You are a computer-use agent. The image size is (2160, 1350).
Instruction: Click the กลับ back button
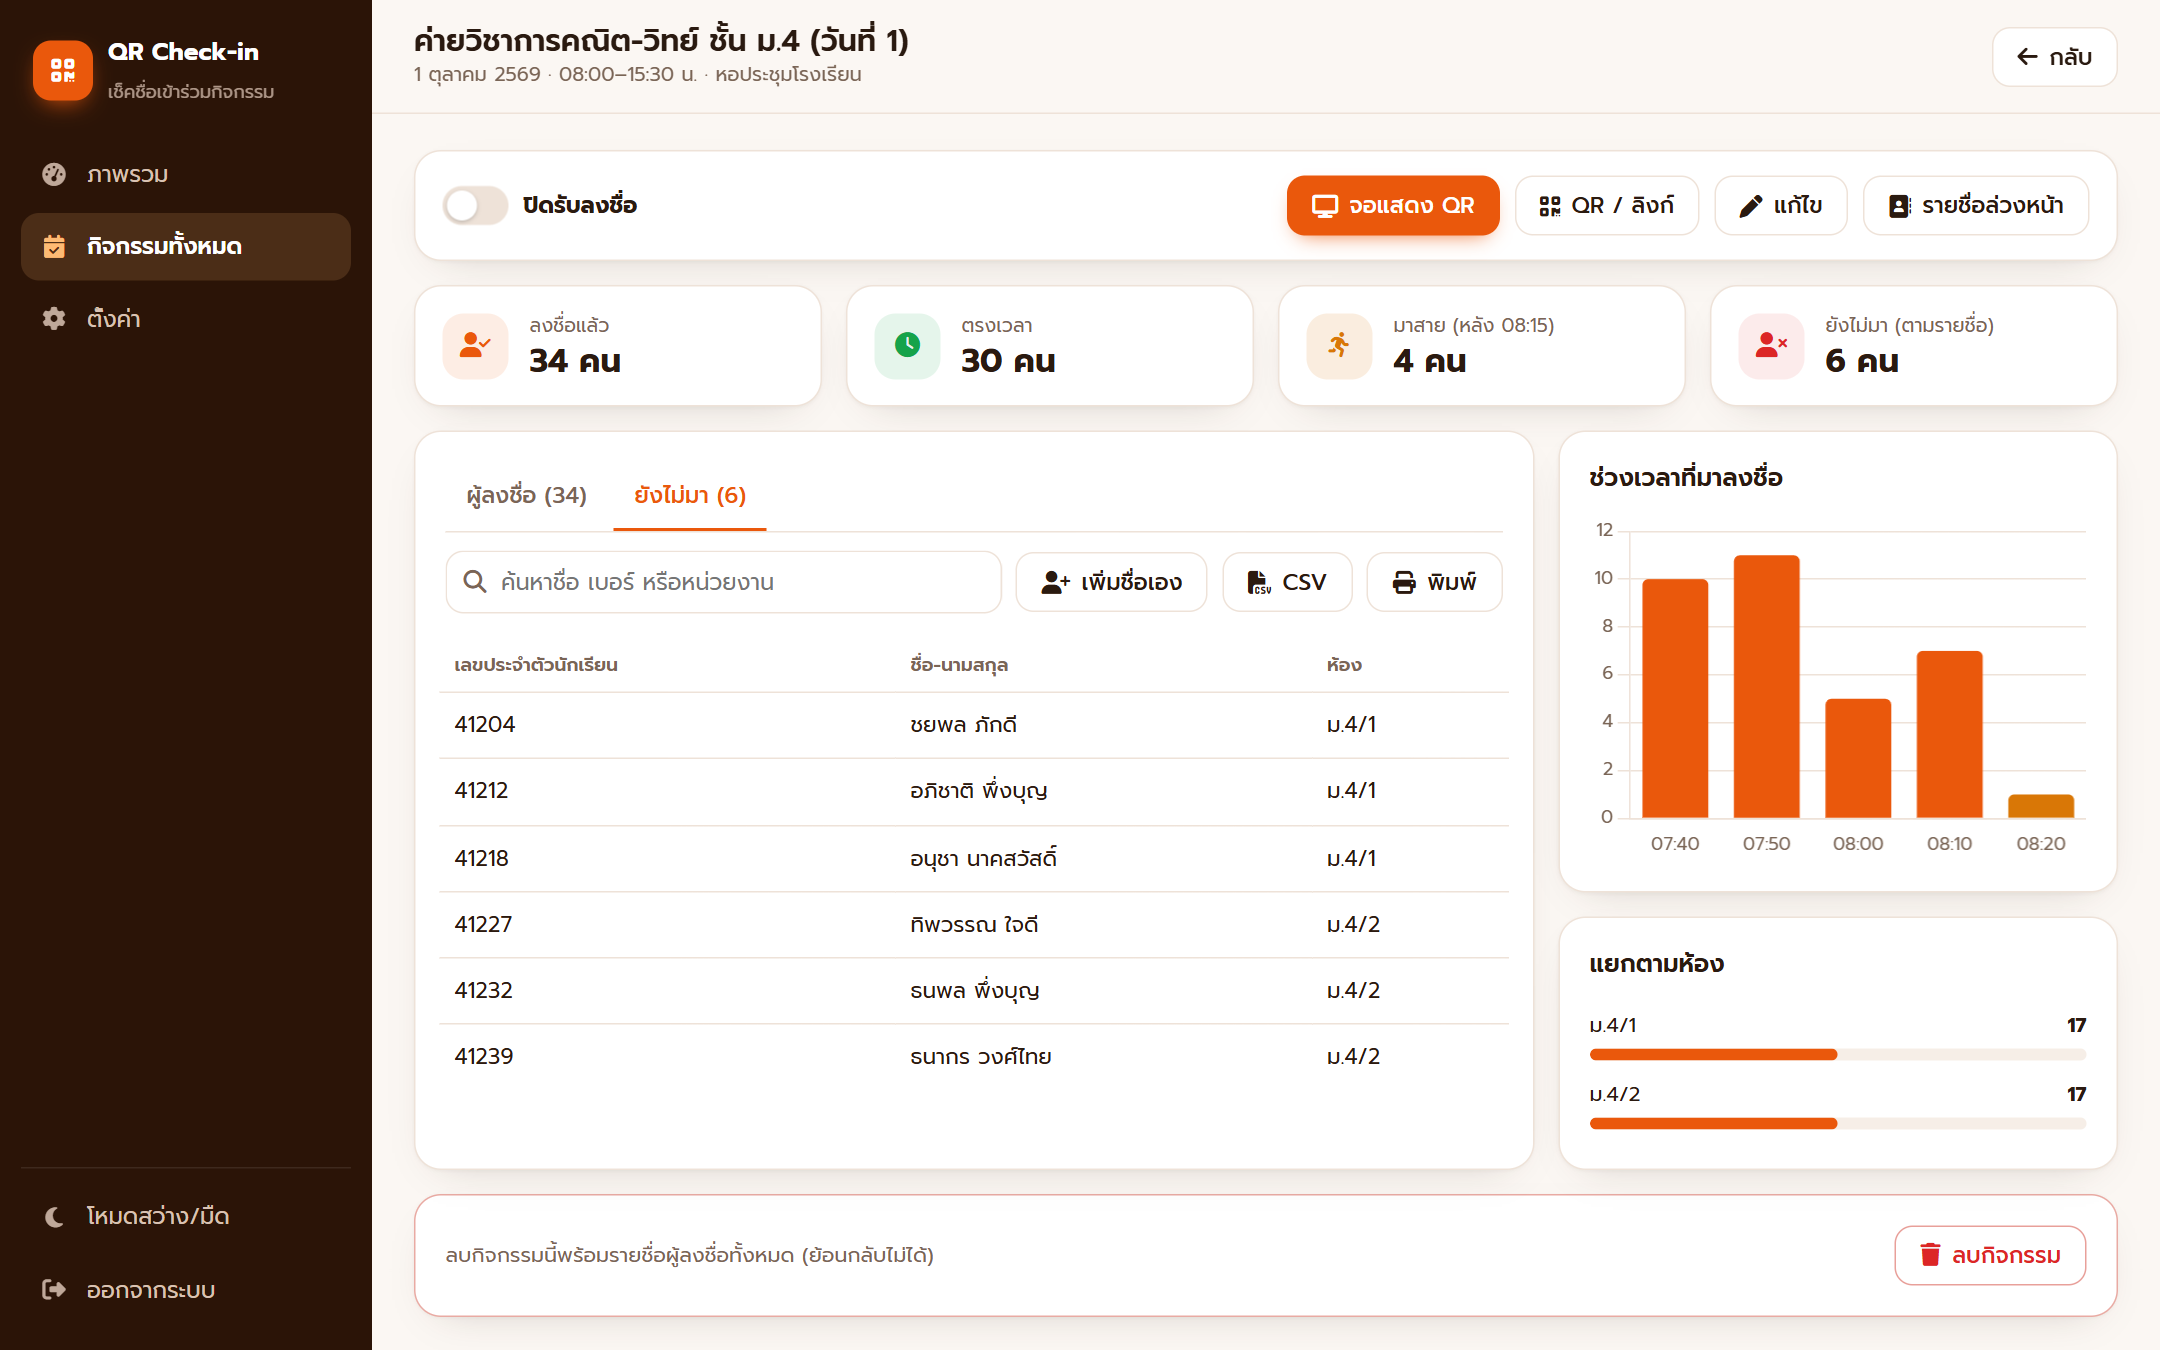2054,57
